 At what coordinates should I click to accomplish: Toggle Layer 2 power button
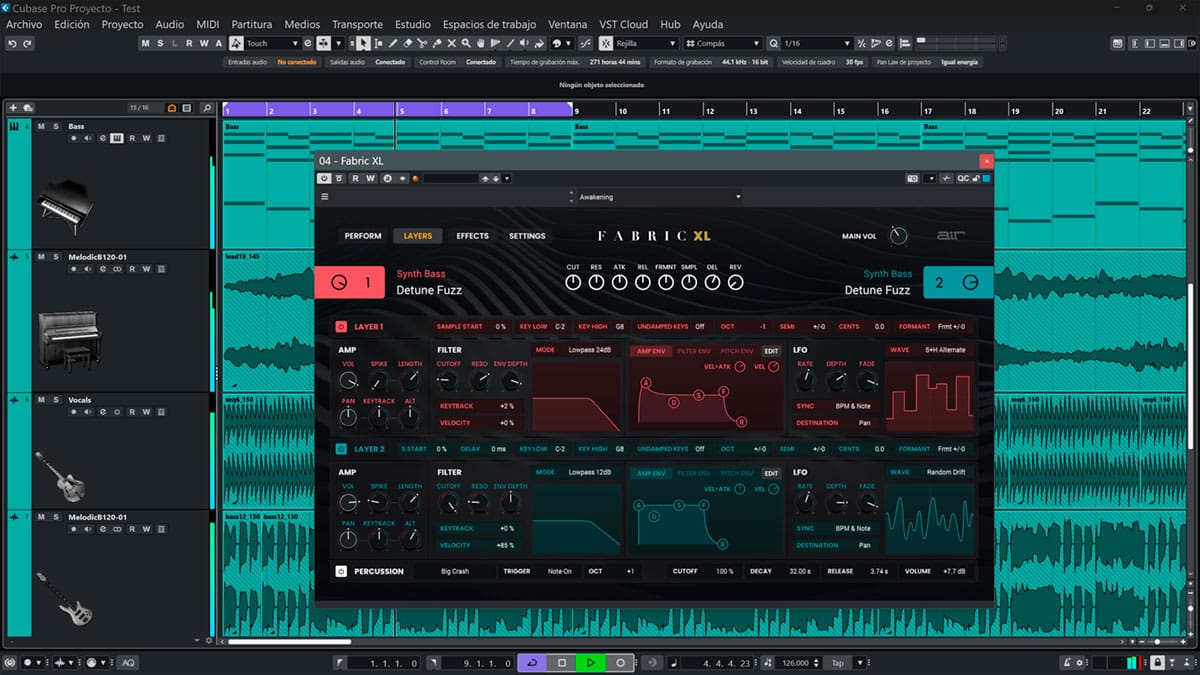click(x=341, y=449)
